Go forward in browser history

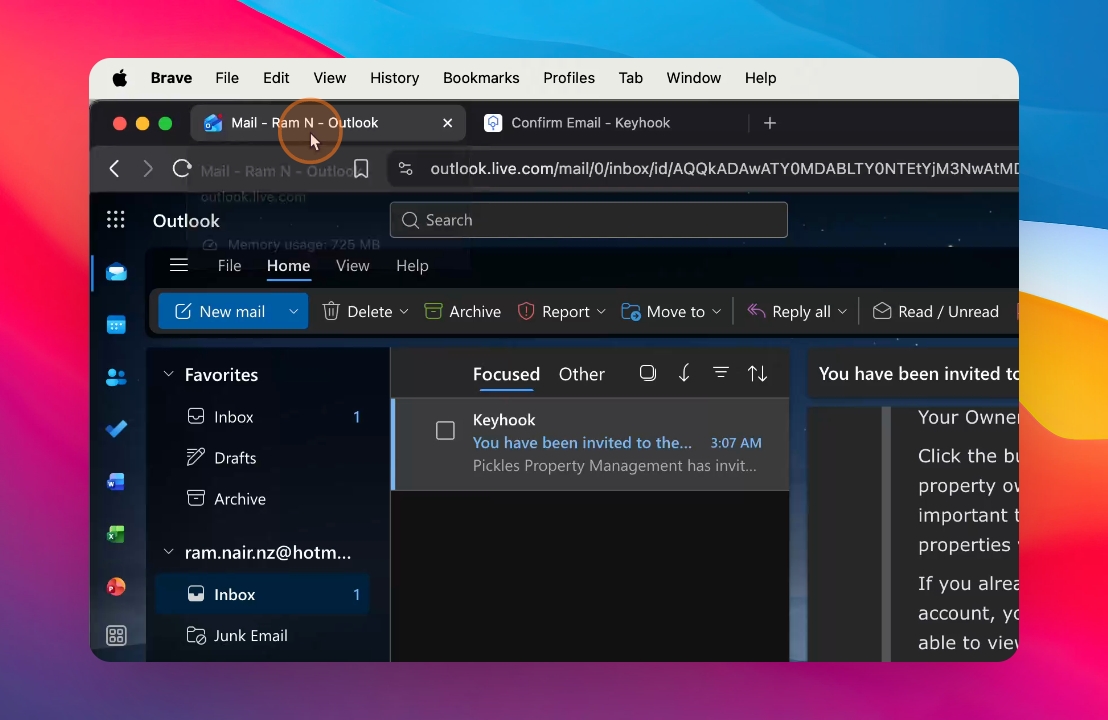click(x=148, y=169)
